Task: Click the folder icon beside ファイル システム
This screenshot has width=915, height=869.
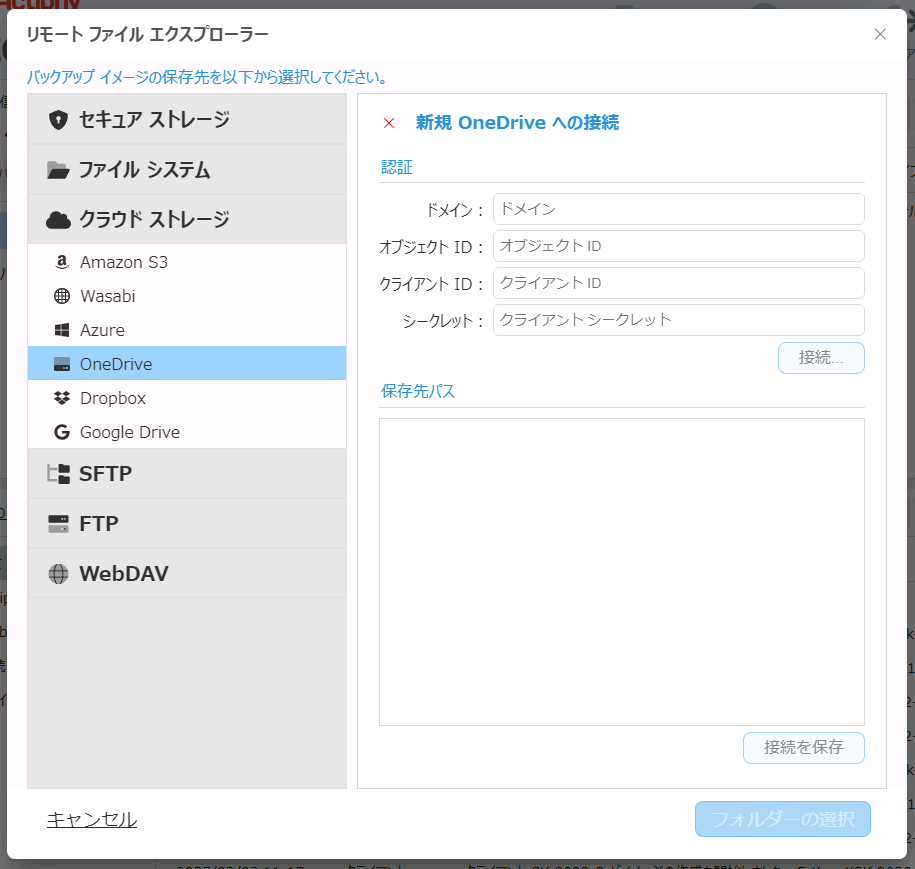Action: coord(58,170)
